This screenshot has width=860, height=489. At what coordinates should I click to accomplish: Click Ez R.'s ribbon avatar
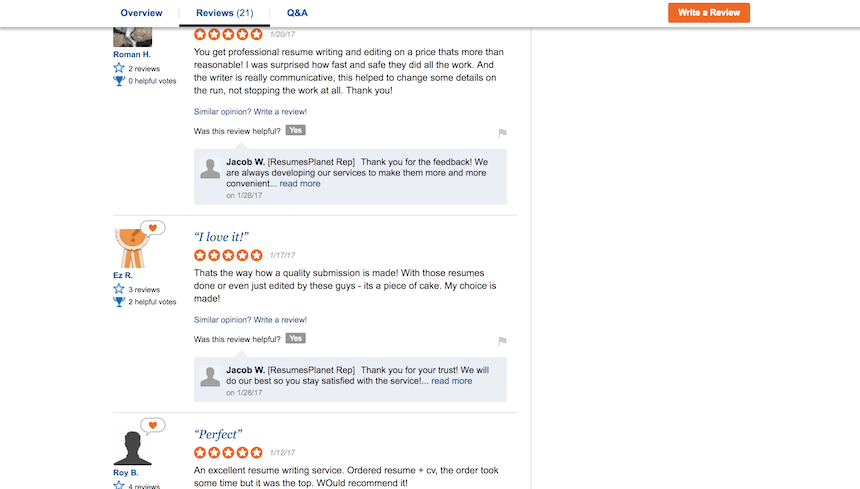pos(129,249)
